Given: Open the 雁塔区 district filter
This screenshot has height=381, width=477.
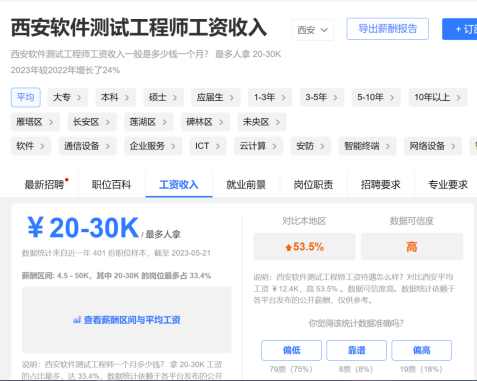Looking at the screenshot, I should click(35, 122).
